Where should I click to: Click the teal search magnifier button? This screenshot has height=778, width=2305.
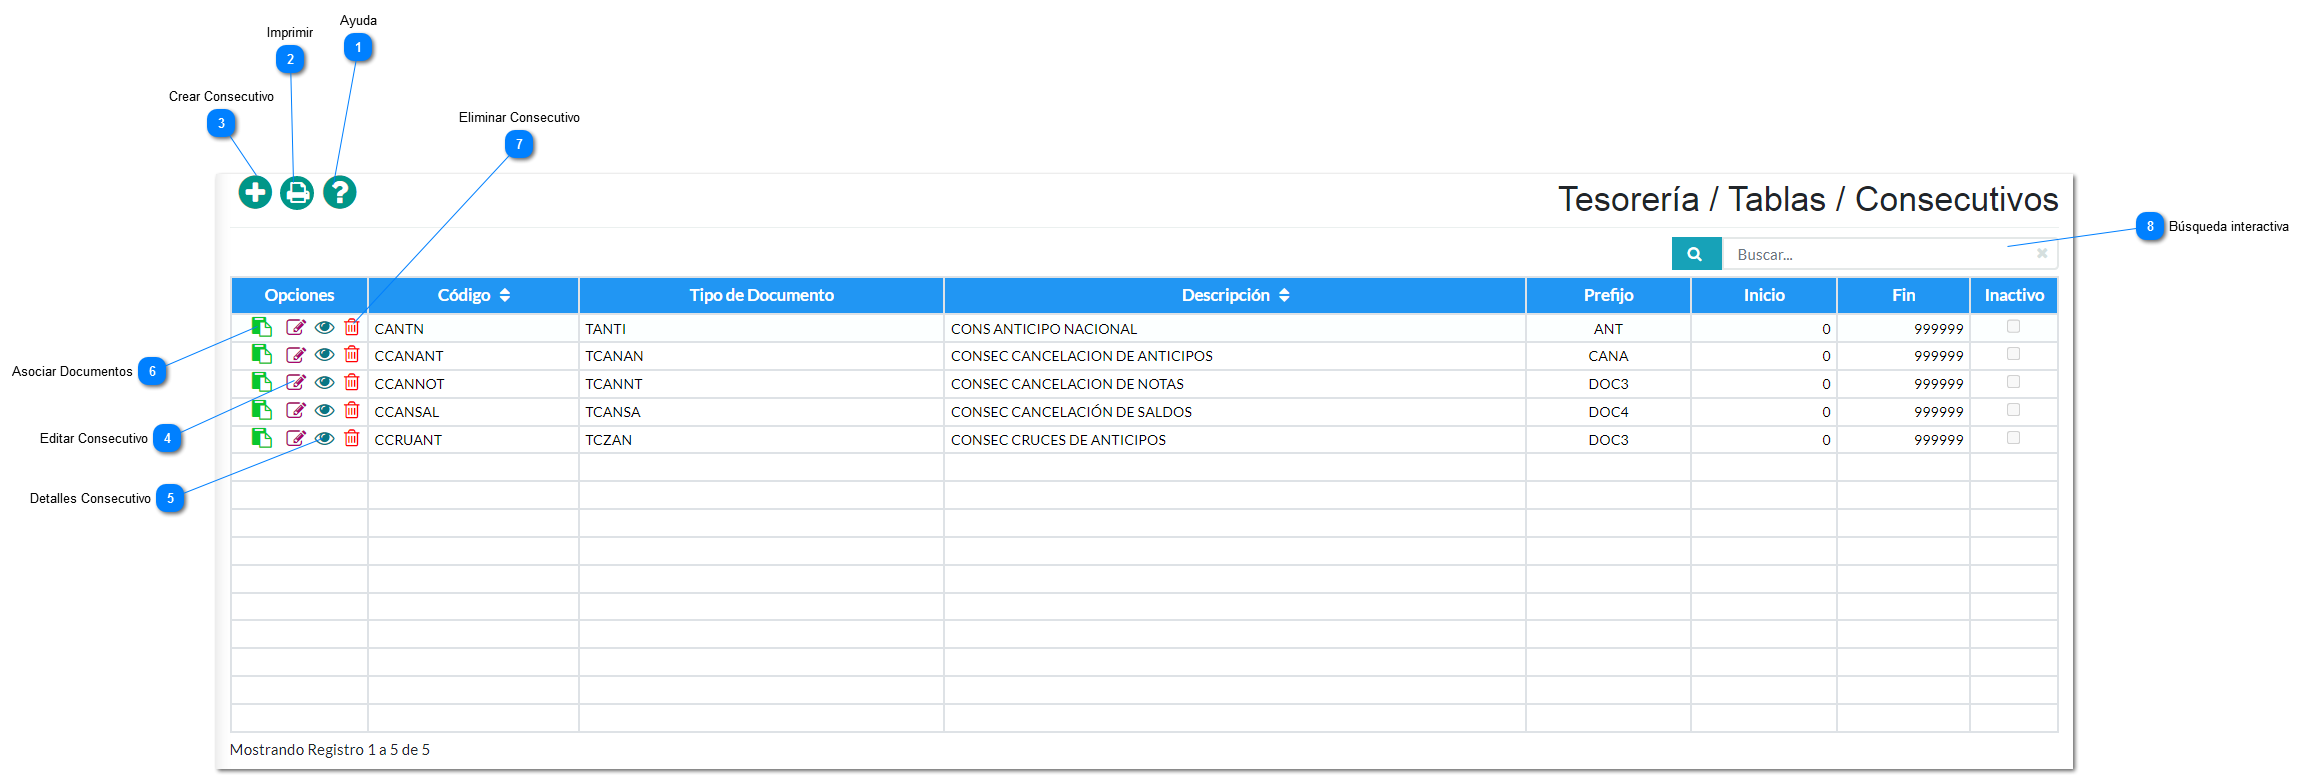coord(1696,254)
